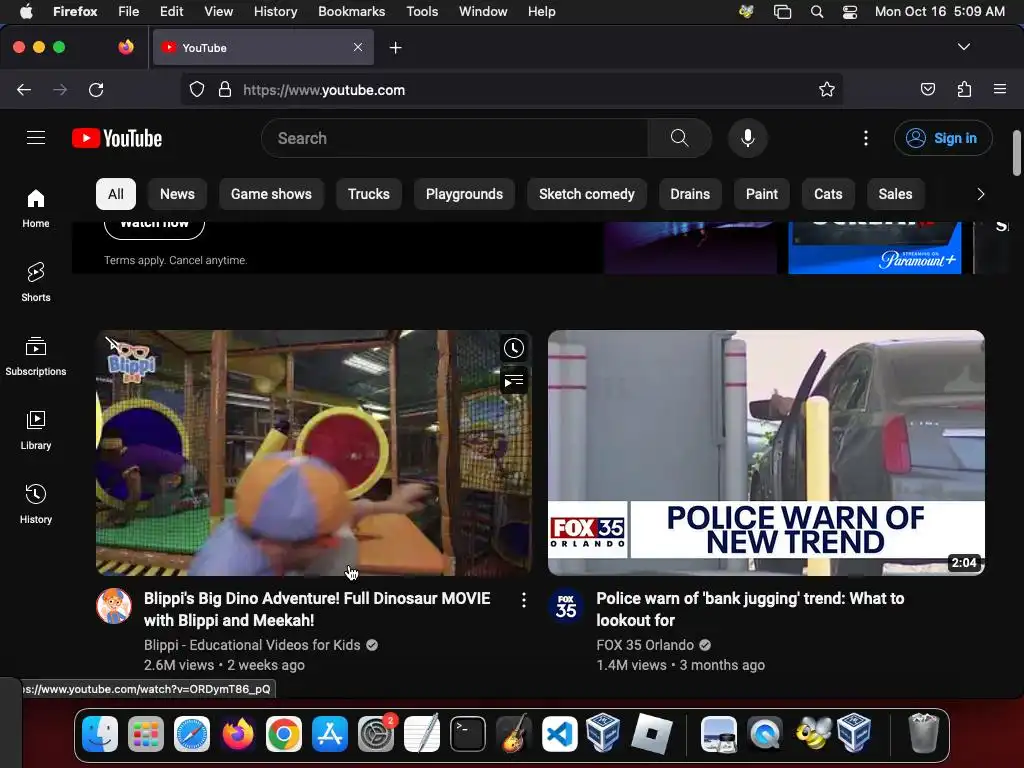This screenshot has width=1024, height=768.
Task: Click the Blippi channel avatar
Action: pyautogui.click(x=114, y=606)
